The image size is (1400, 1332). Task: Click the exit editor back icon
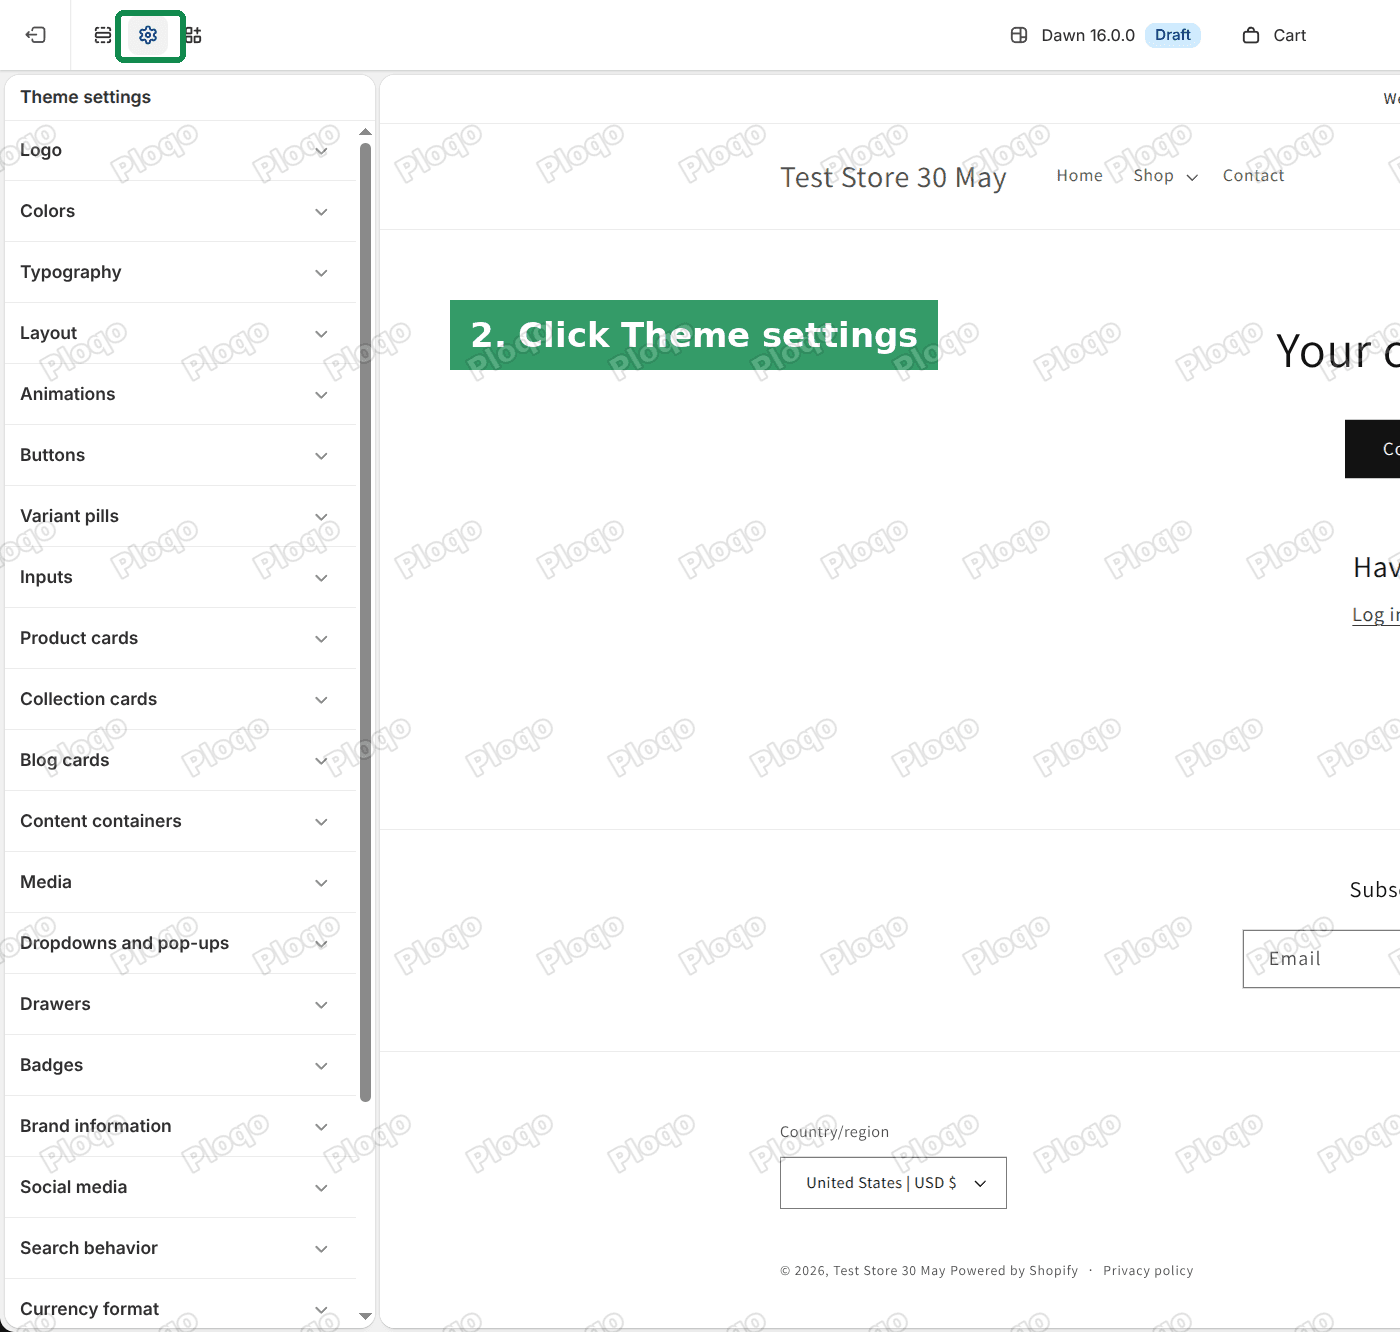[36, 35]
